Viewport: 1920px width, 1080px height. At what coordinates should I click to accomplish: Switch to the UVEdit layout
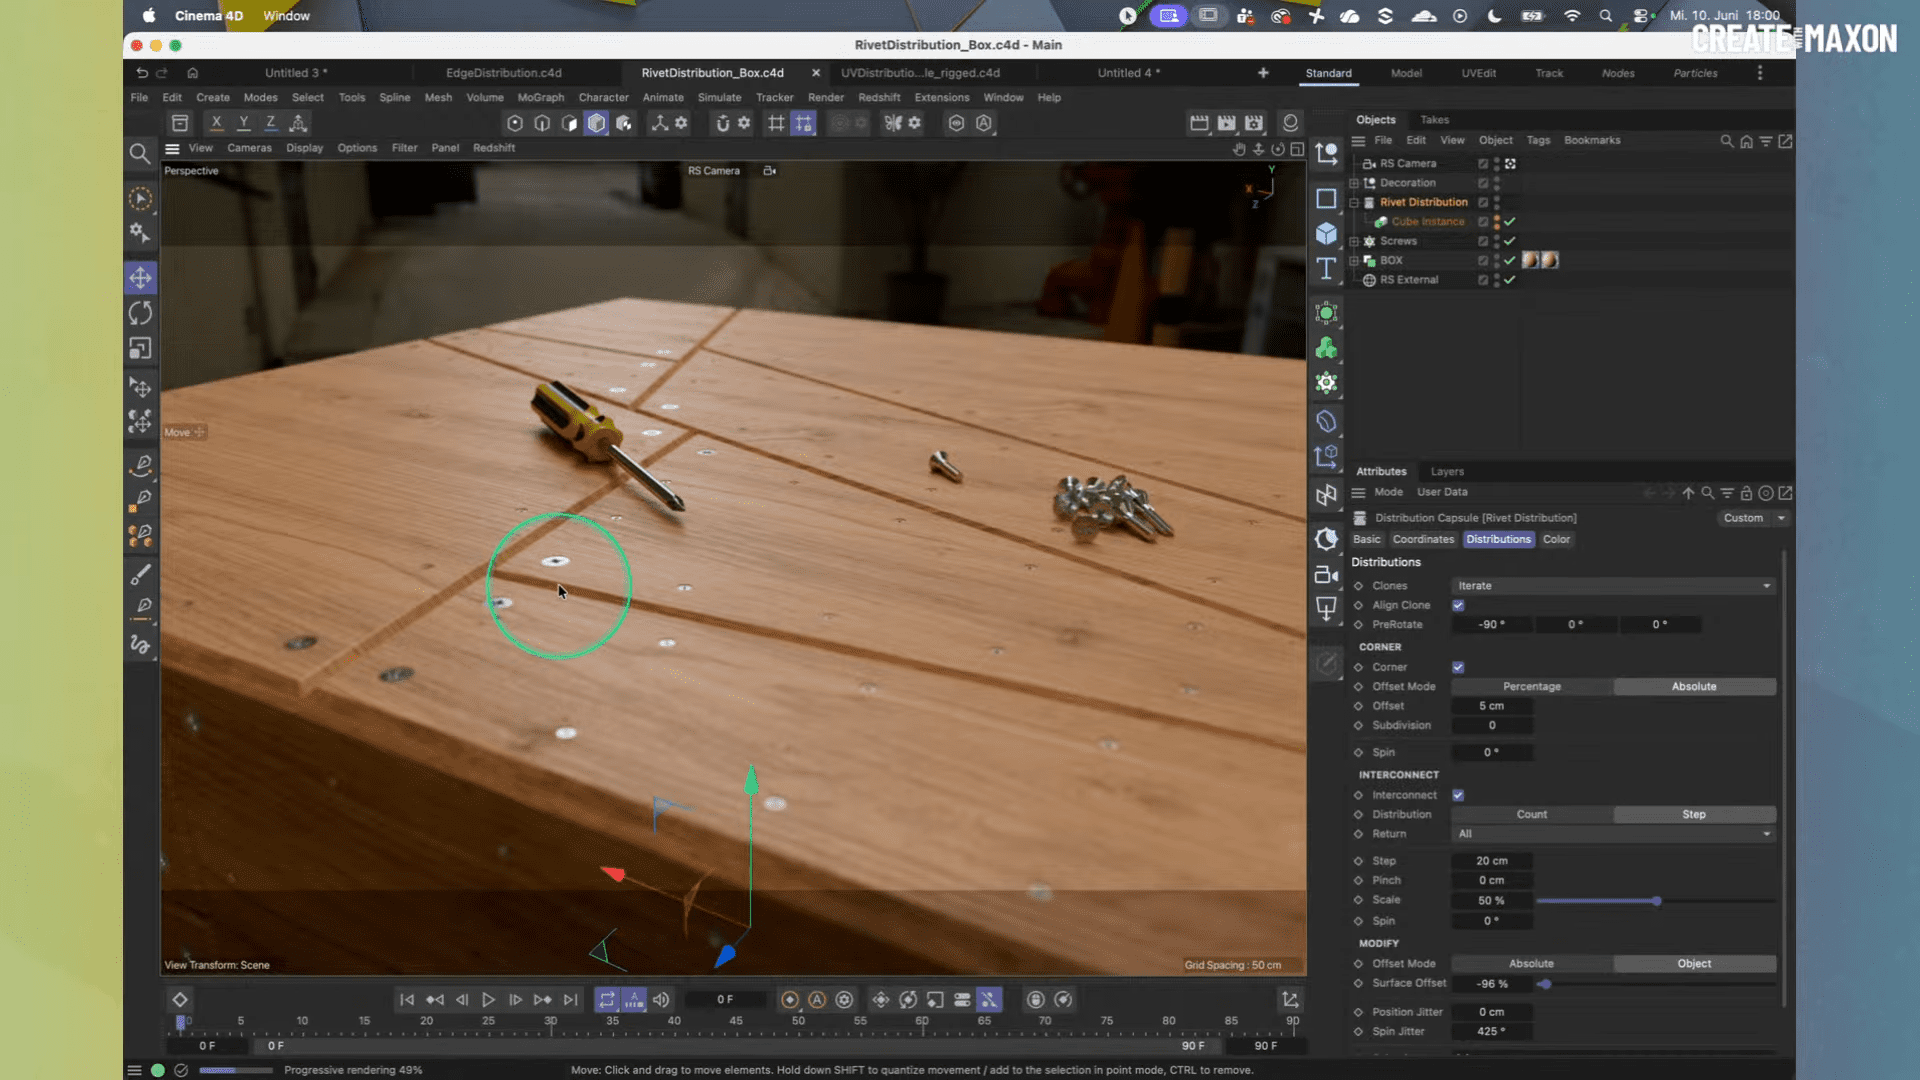1478,73
